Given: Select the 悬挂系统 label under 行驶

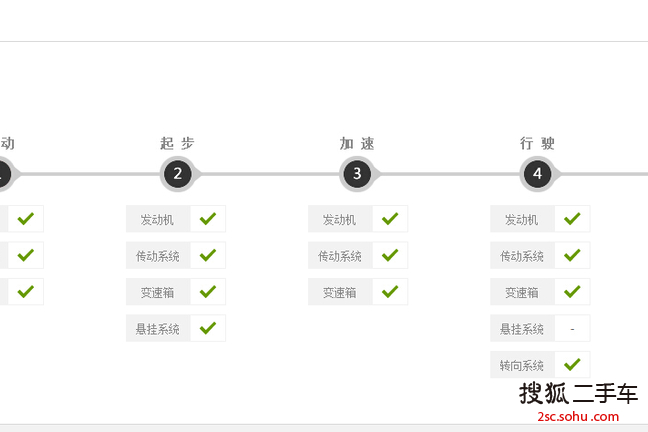Looking at the screenshot, I should pyautogui.click(x=522, y=329).
